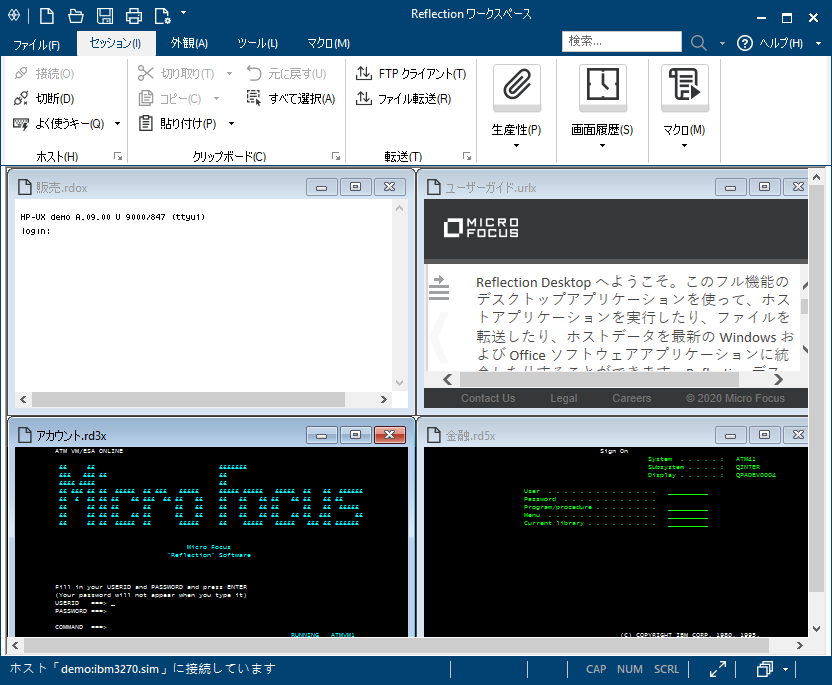832x685 pixels.
Task: Click the Legal link in user guide footer
Action: (564, 398)
